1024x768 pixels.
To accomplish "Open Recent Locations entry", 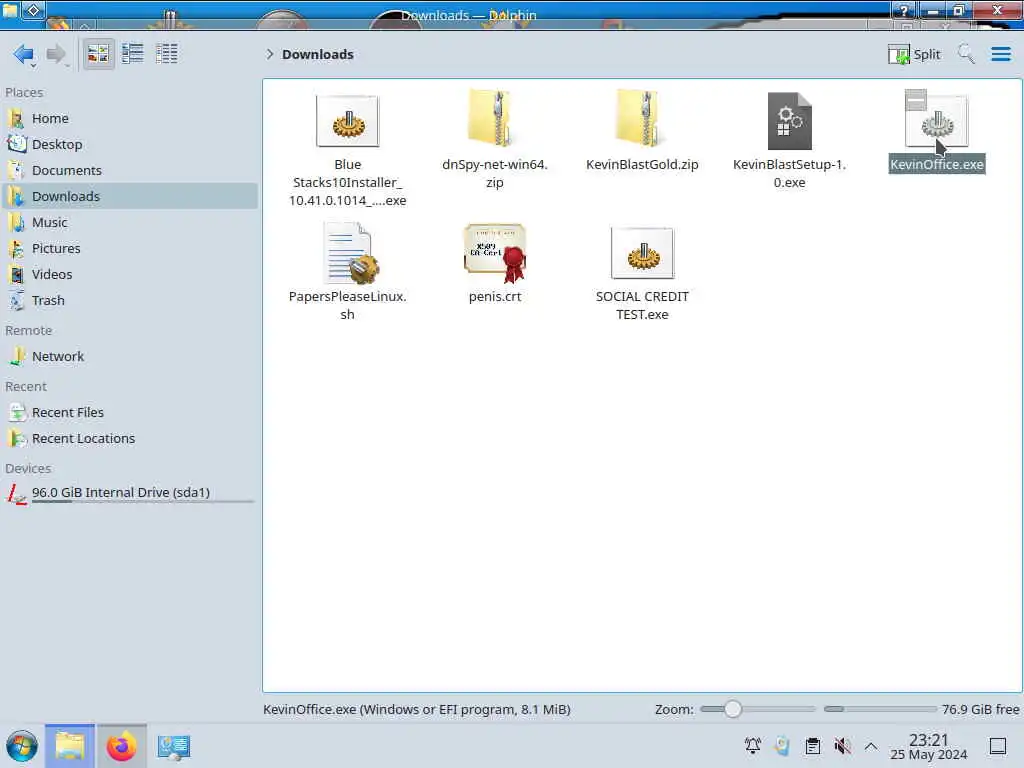I will point(129,439).
